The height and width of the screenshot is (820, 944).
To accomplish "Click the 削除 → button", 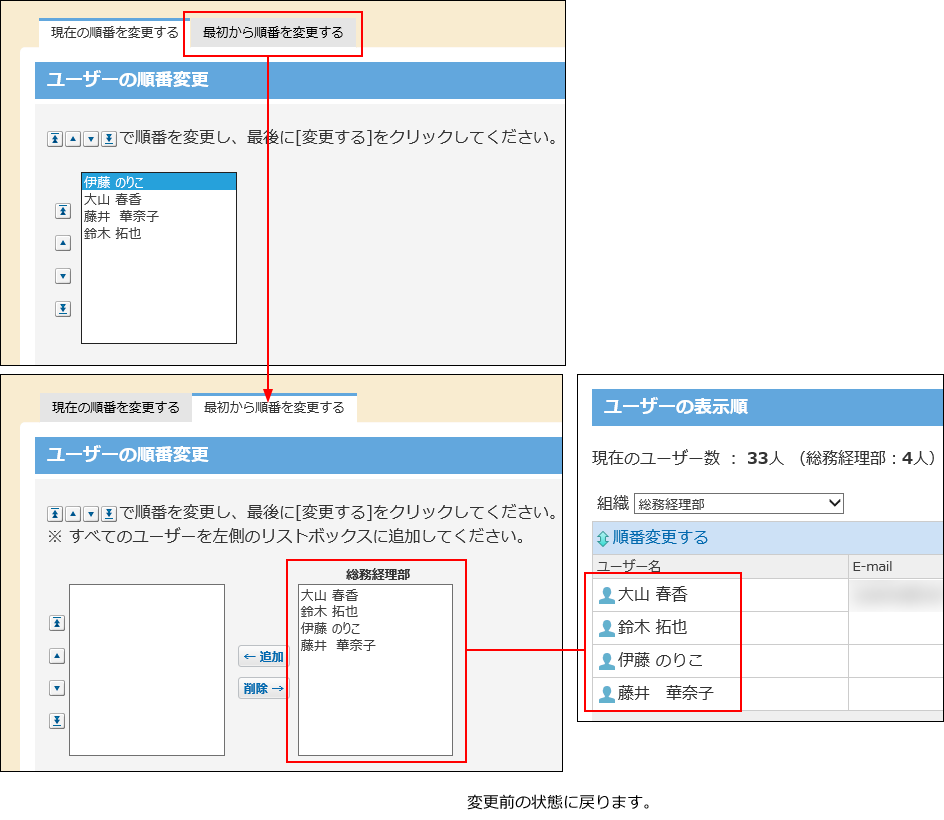I will pos(264,688).
